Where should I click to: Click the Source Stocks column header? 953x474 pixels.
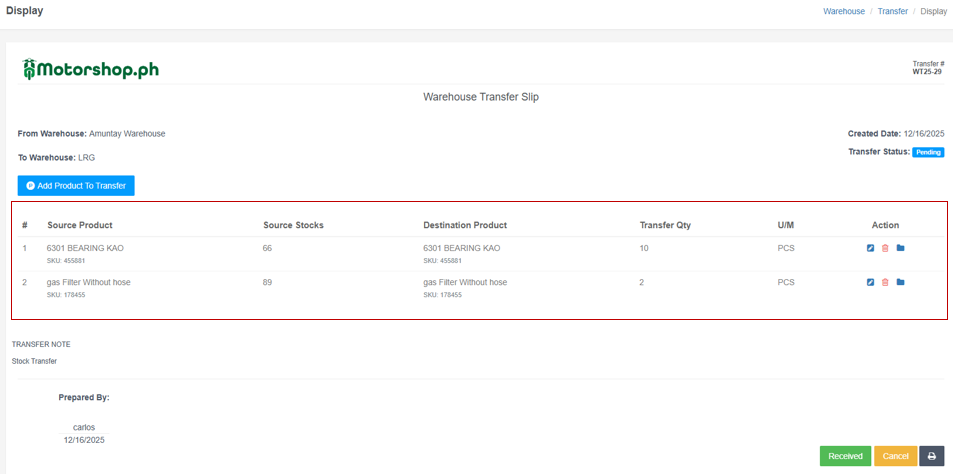click(293, 225)
